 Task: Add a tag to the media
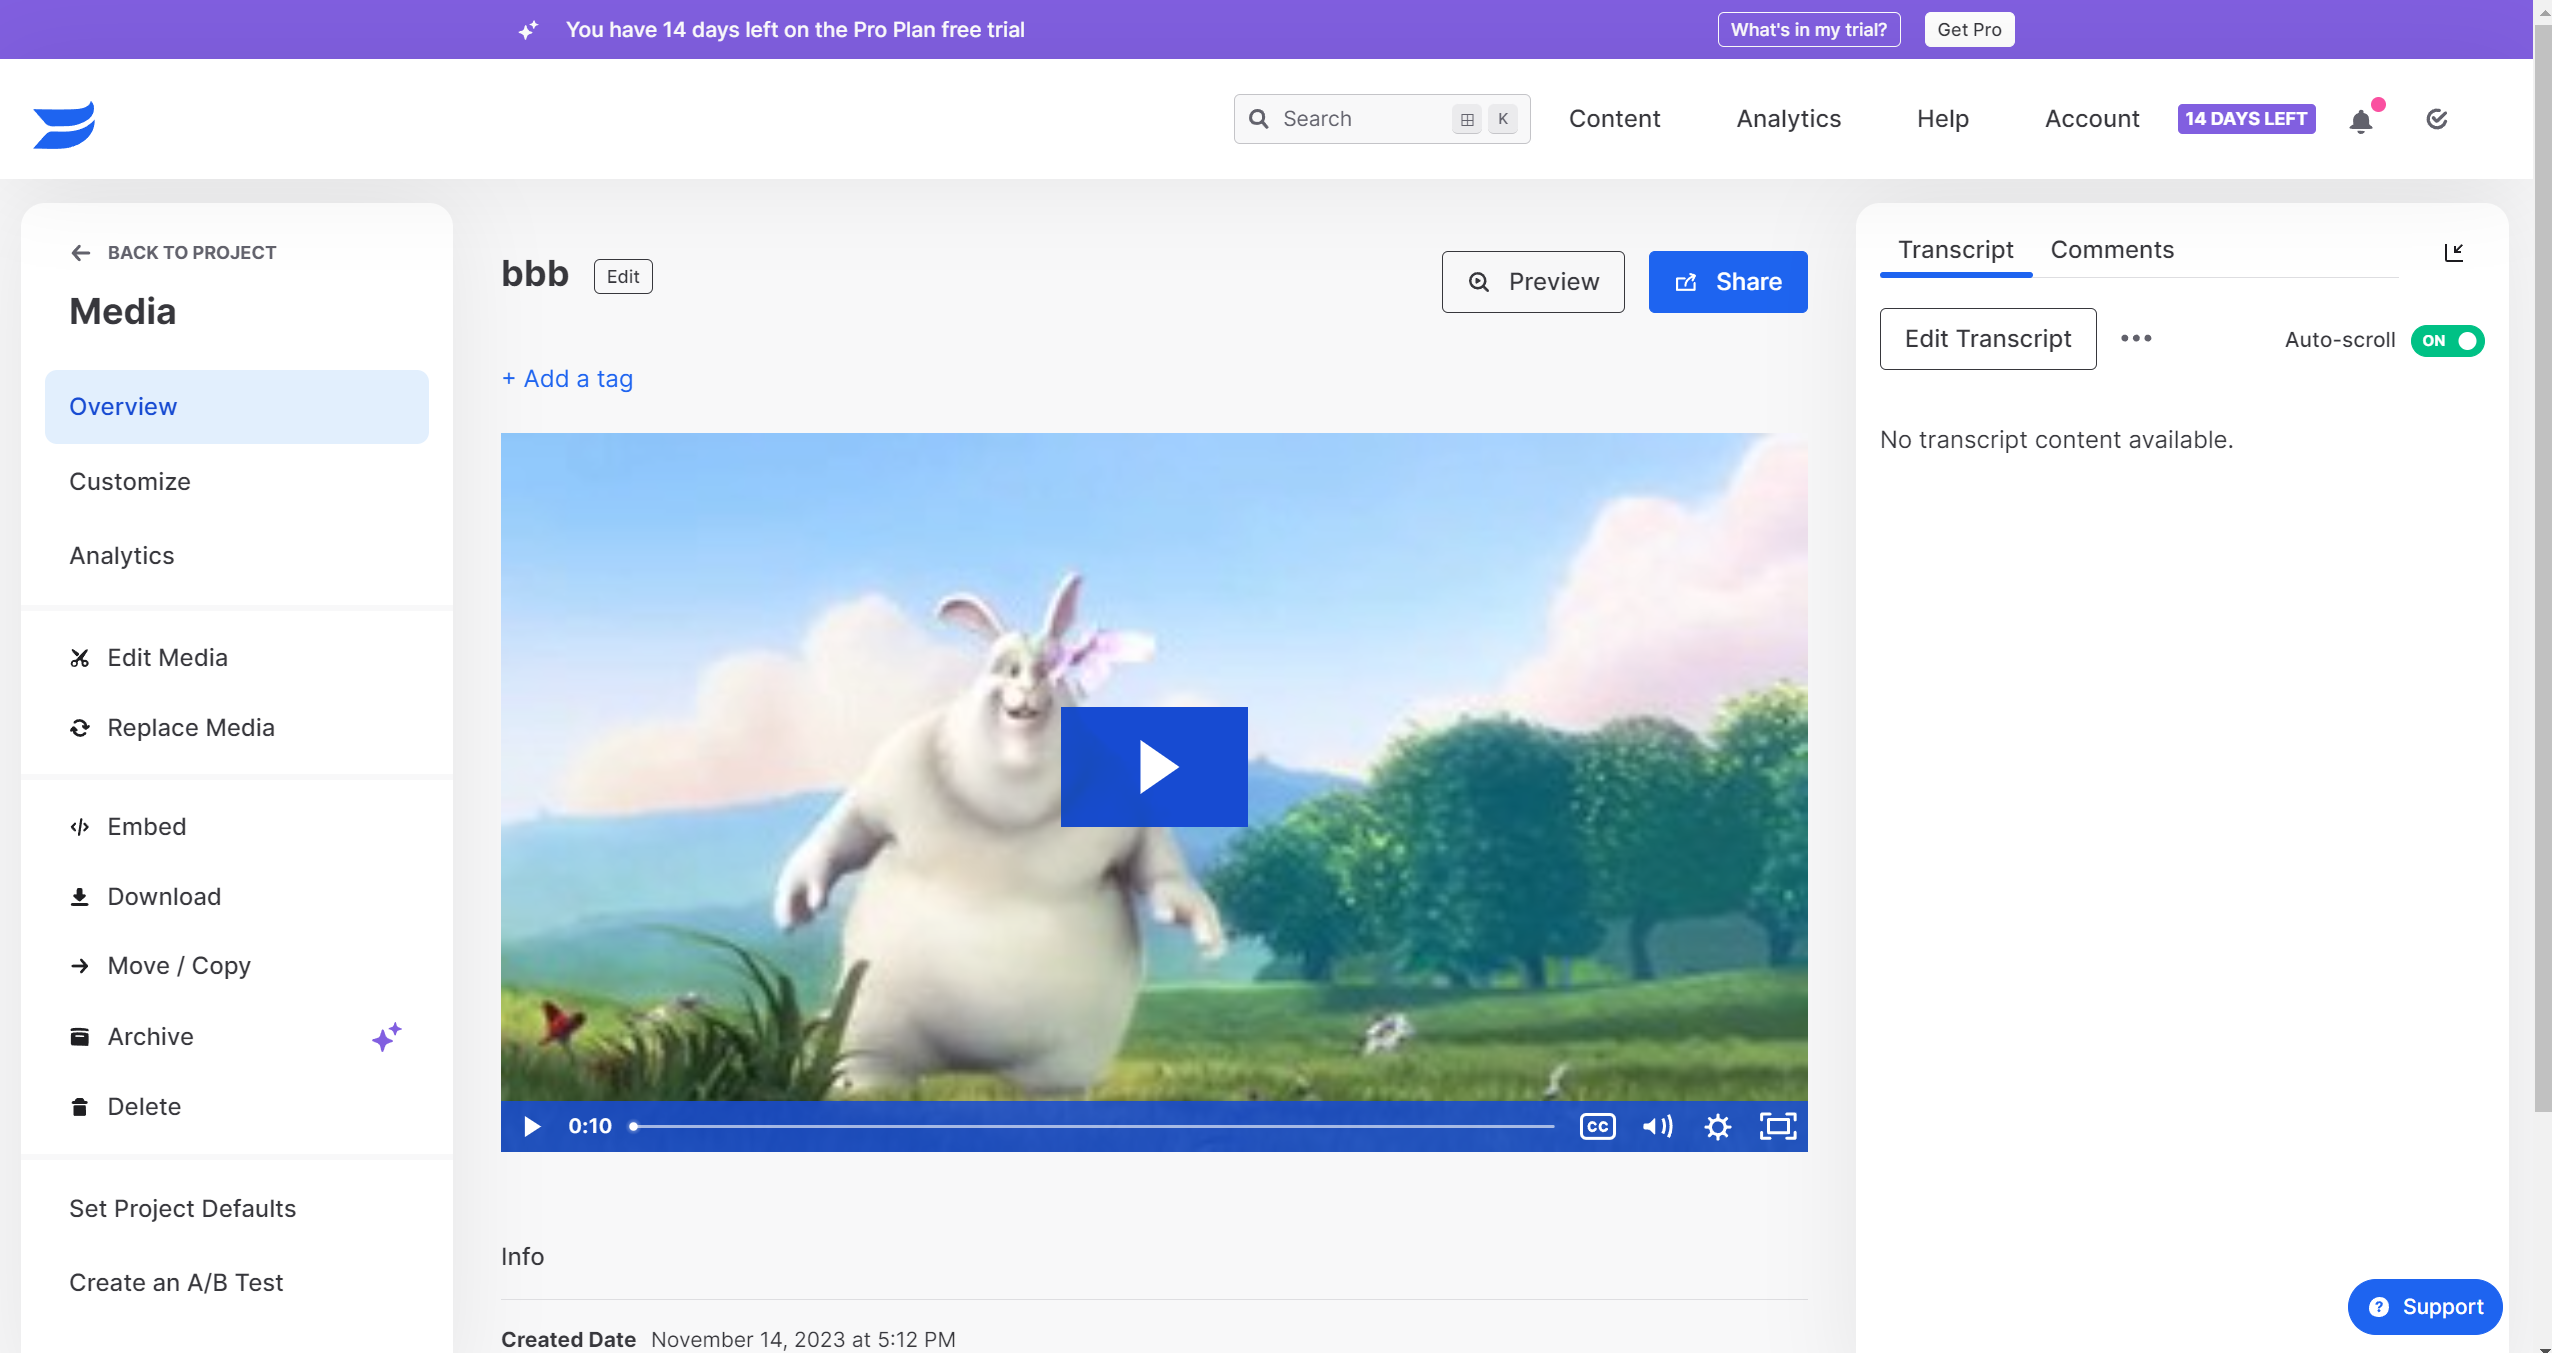[x=567, y=379]
